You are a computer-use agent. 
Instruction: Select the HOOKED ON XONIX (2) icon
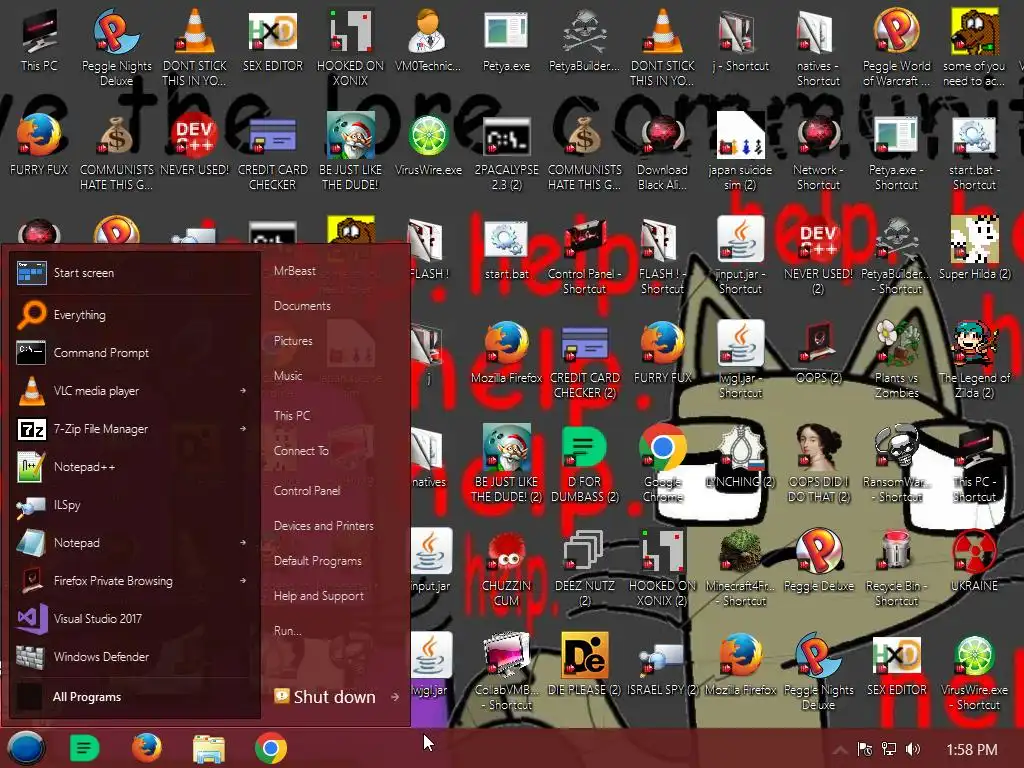tap(663, 568)
